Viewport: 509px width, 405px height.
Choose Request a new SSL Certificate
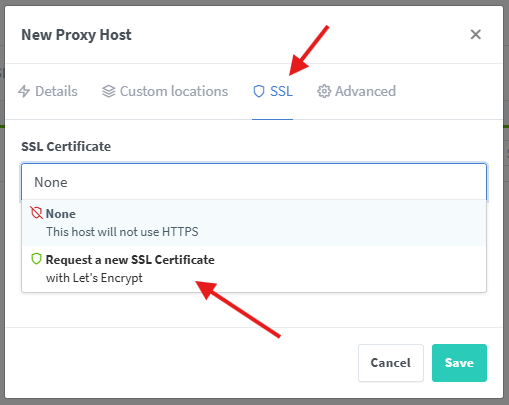[254, 269]
